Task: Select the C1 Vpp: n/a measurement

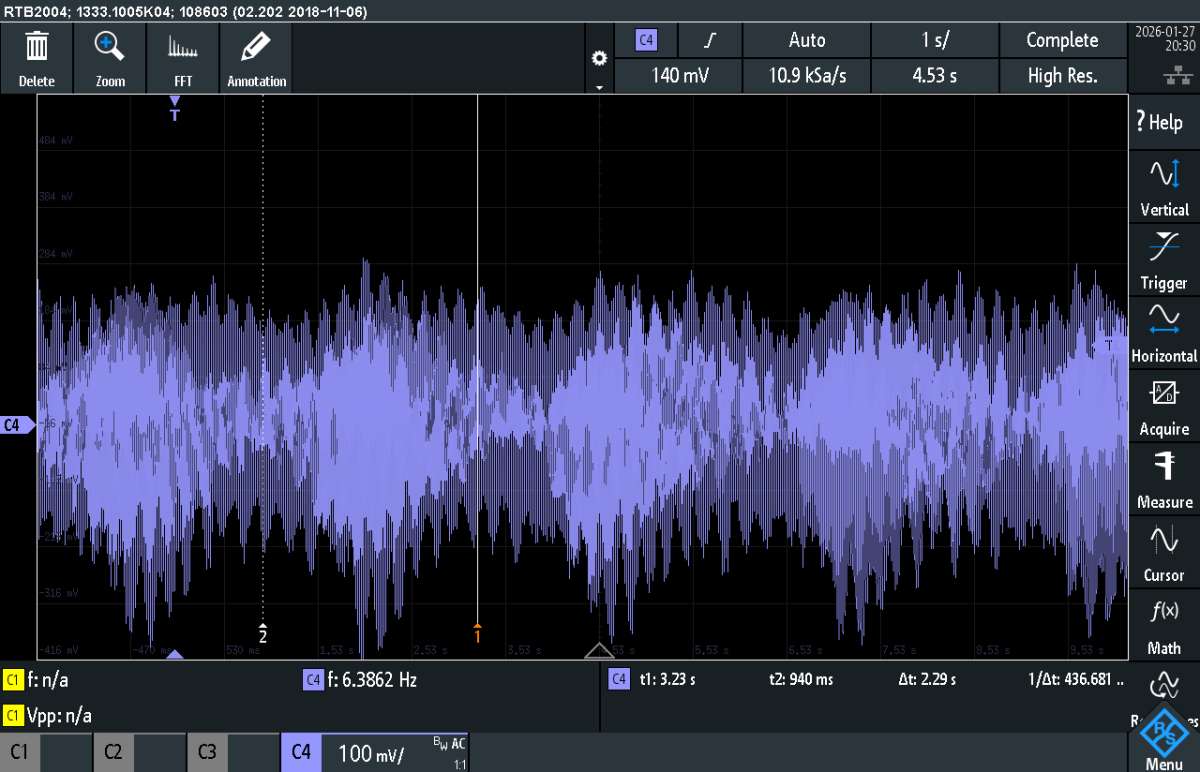Action: (49, 715)
